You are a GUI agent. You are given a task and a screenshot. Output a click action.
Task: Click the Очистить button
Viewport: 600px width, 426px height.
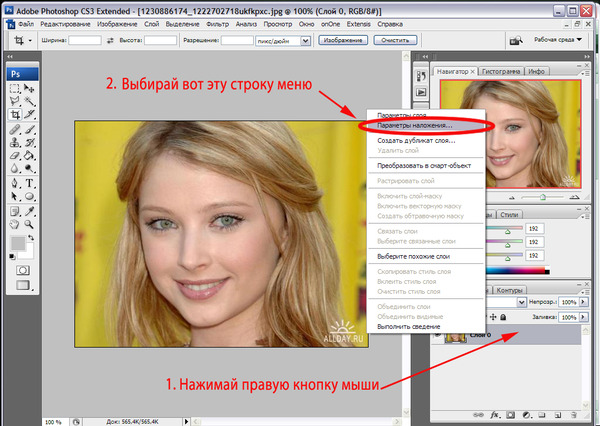(395, 40)
